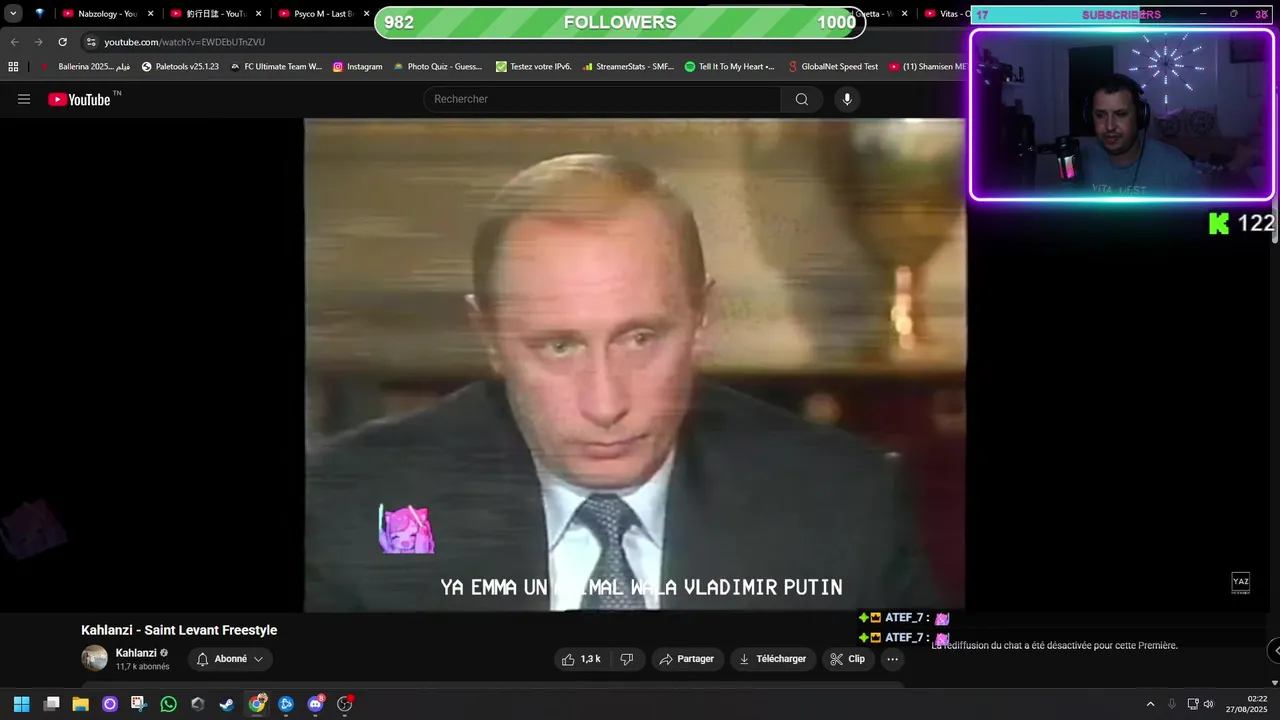Click the microphone tray icon
The width and height of the screenshot is (1280, 720).
pos(1171,704)
